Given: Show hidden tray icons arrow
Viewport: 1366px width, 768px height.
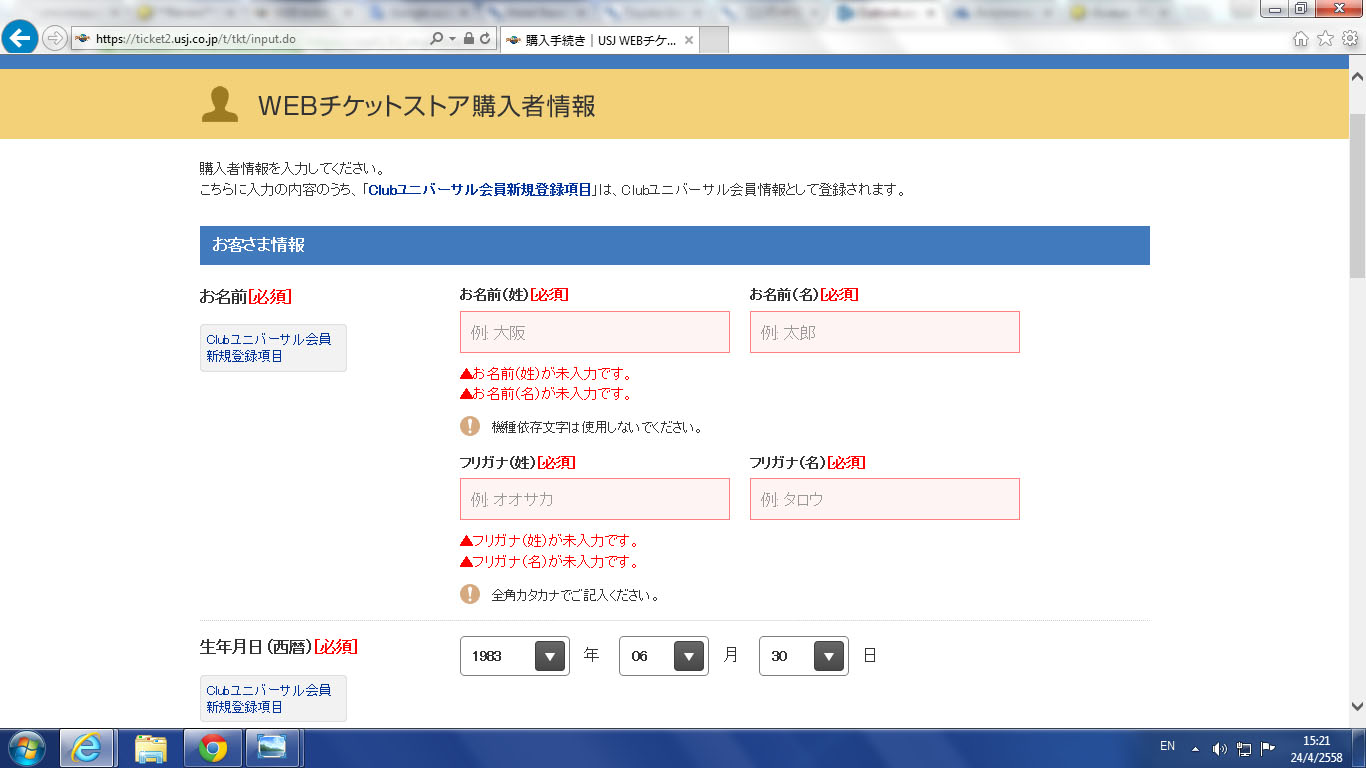Looking at the screenshot, I should pos(1194,748).
